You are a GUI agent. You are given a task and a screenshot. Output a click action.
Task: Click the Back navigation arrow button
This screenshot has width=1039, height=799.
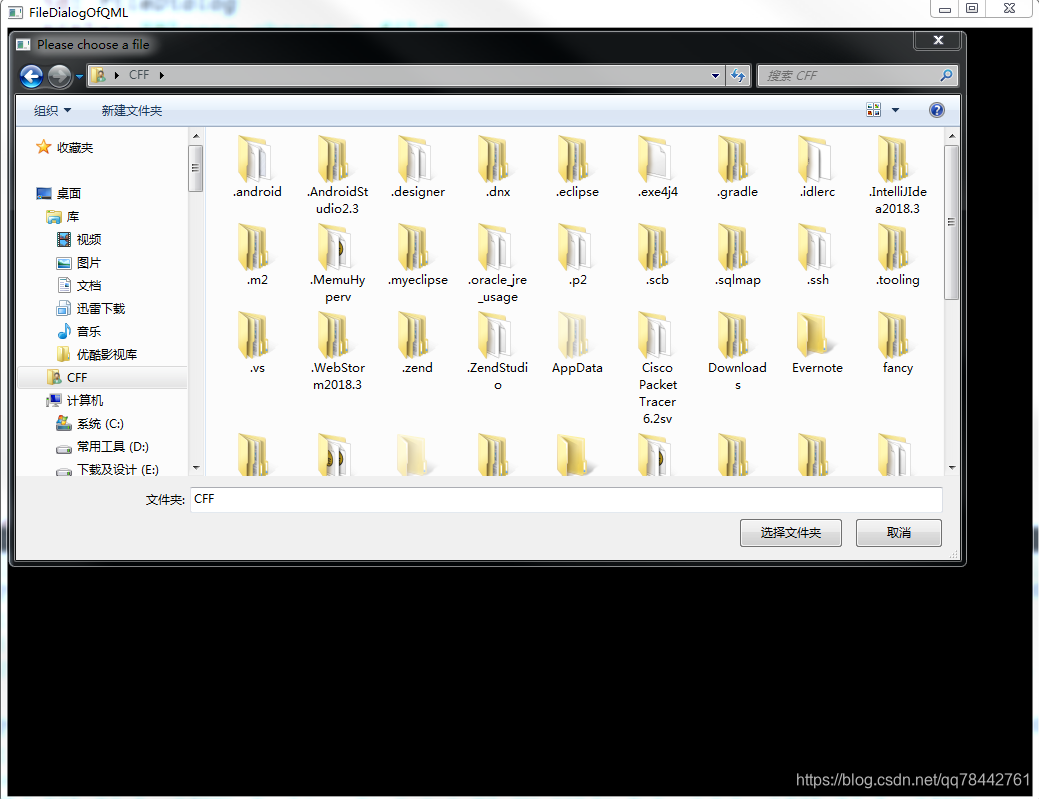click(x=31, y=76)
